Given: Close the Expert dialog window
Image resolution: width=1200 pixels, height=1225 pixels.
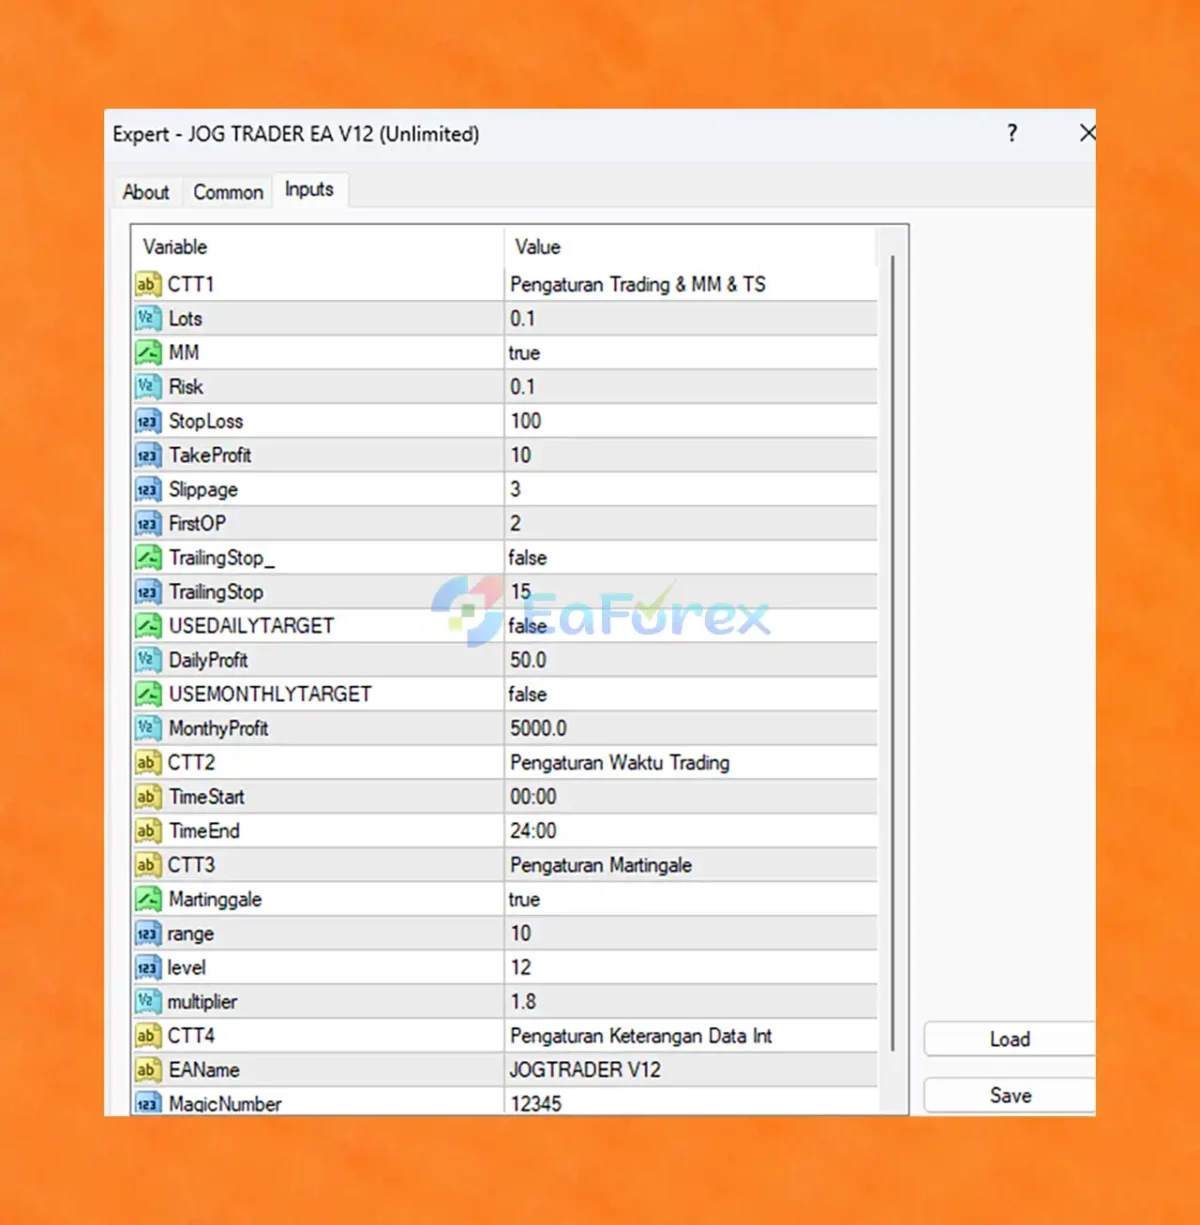Looking at the screenshot, I should [x=1087, y=133].
